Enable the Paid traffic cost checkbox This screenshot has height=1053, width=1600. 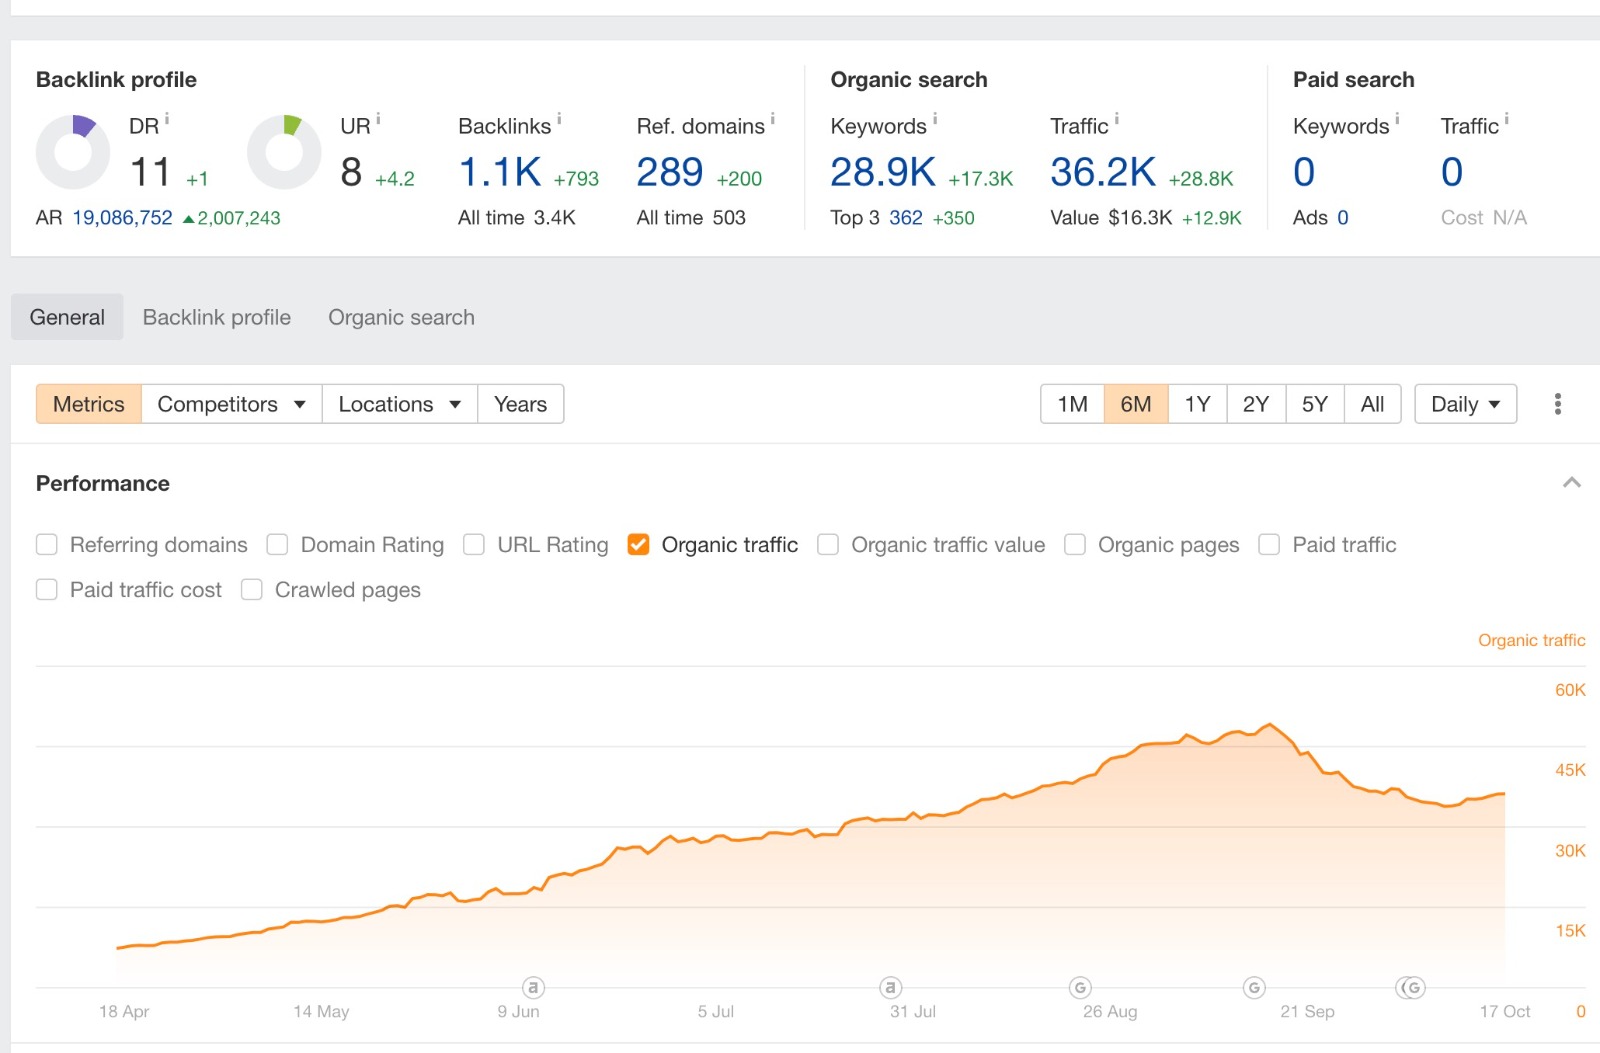tap(47, 590)
